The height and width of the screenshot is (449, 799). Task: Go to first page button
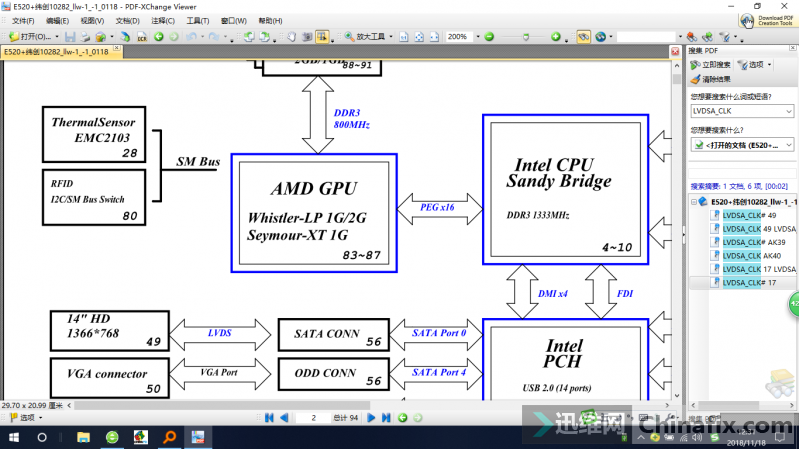(269, 418)
